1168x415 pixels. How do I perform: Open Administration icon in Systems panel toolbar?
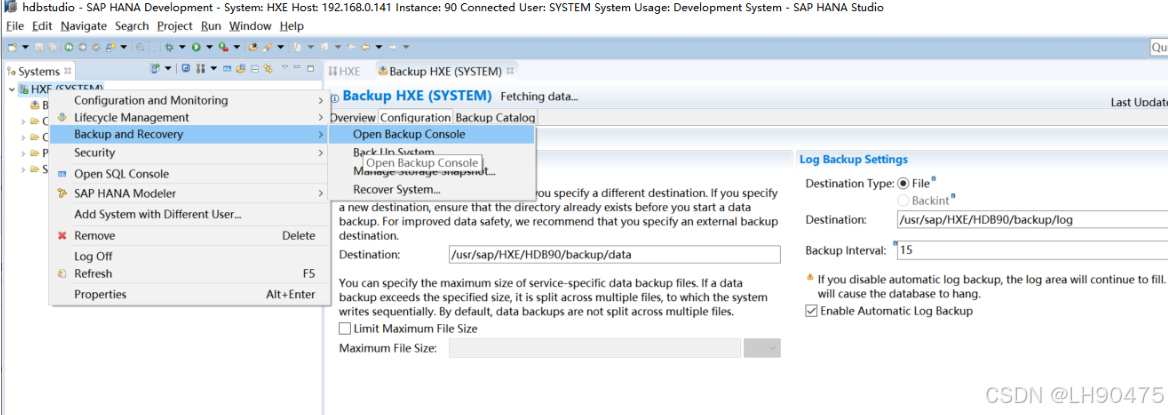click(185, 69)
